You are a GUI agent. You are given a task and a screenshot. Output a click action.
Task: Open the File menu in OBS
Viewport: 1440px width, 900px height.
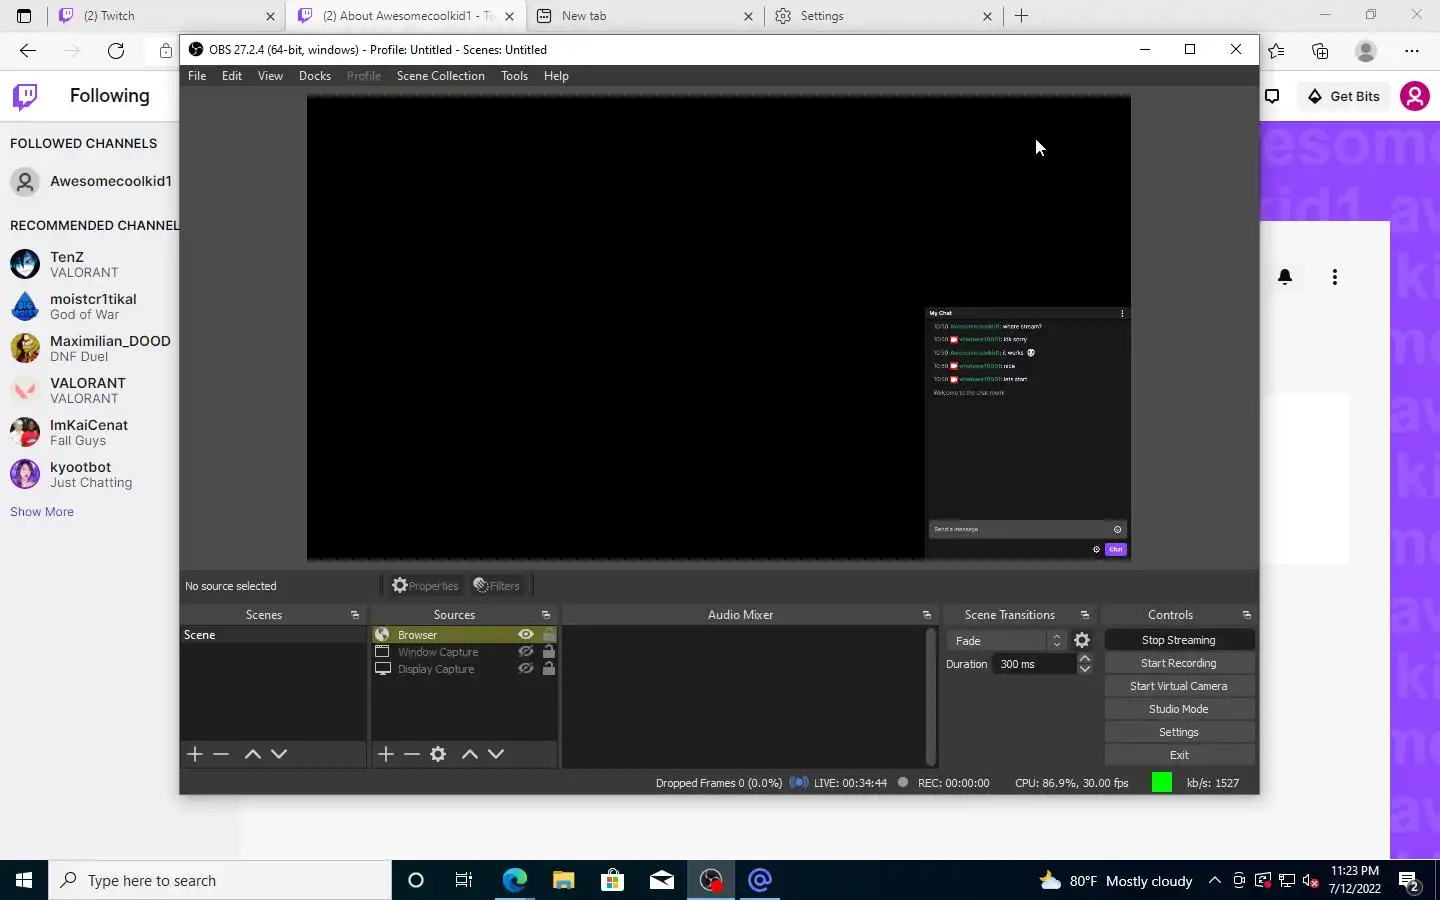[197, 76]
